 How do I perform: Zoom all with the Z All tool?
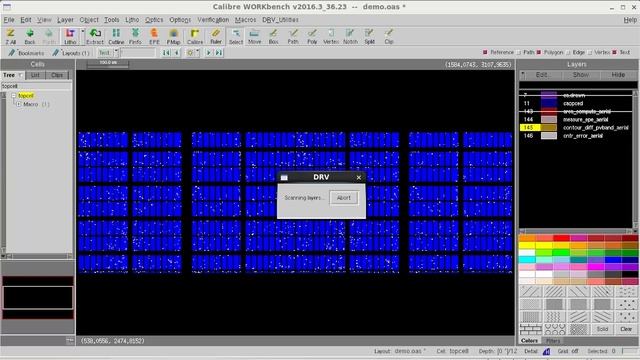pos(11,36)
